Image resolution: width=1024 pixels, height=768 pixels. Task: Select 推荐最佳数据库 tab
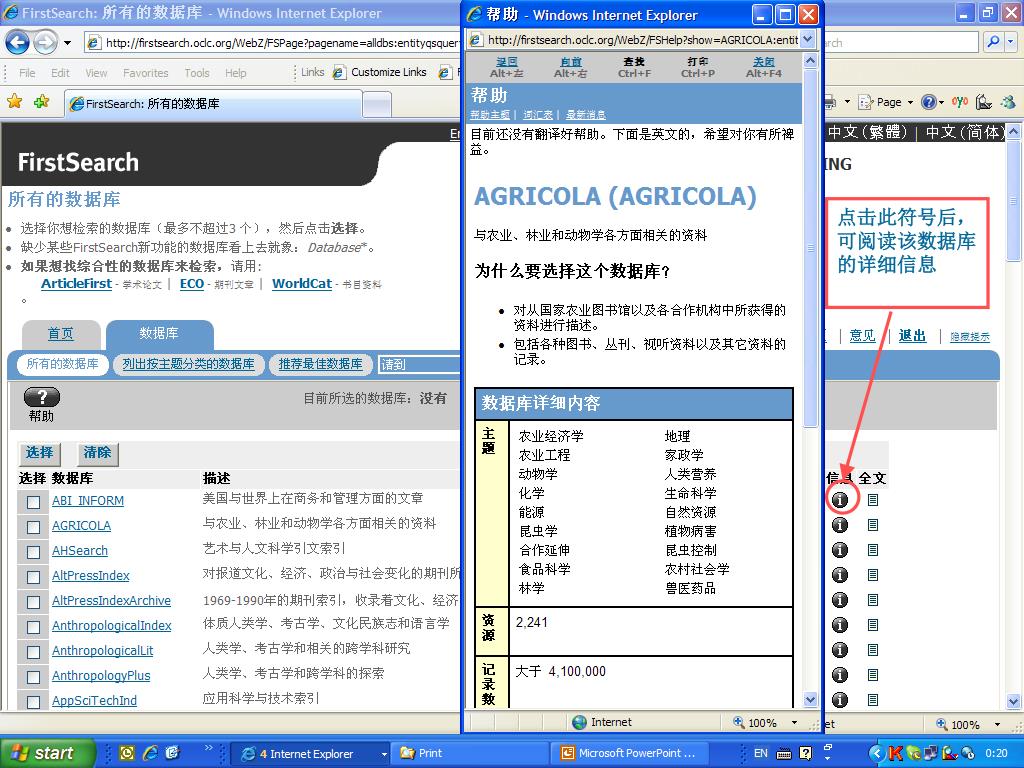click(321, 364)
